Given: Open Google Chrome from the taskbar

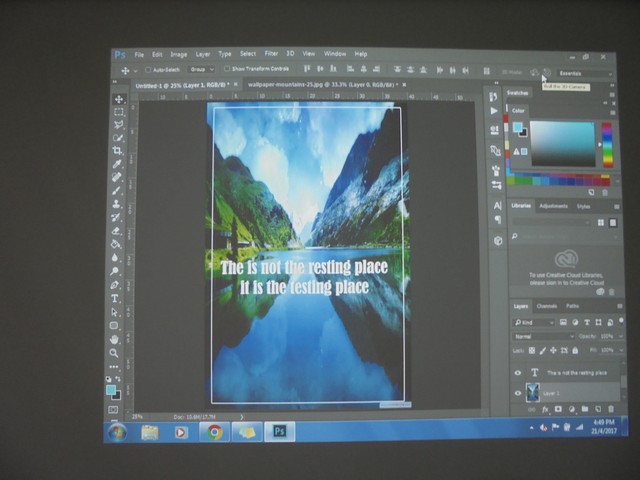Looking at the screenshot, I should (214, 432).
